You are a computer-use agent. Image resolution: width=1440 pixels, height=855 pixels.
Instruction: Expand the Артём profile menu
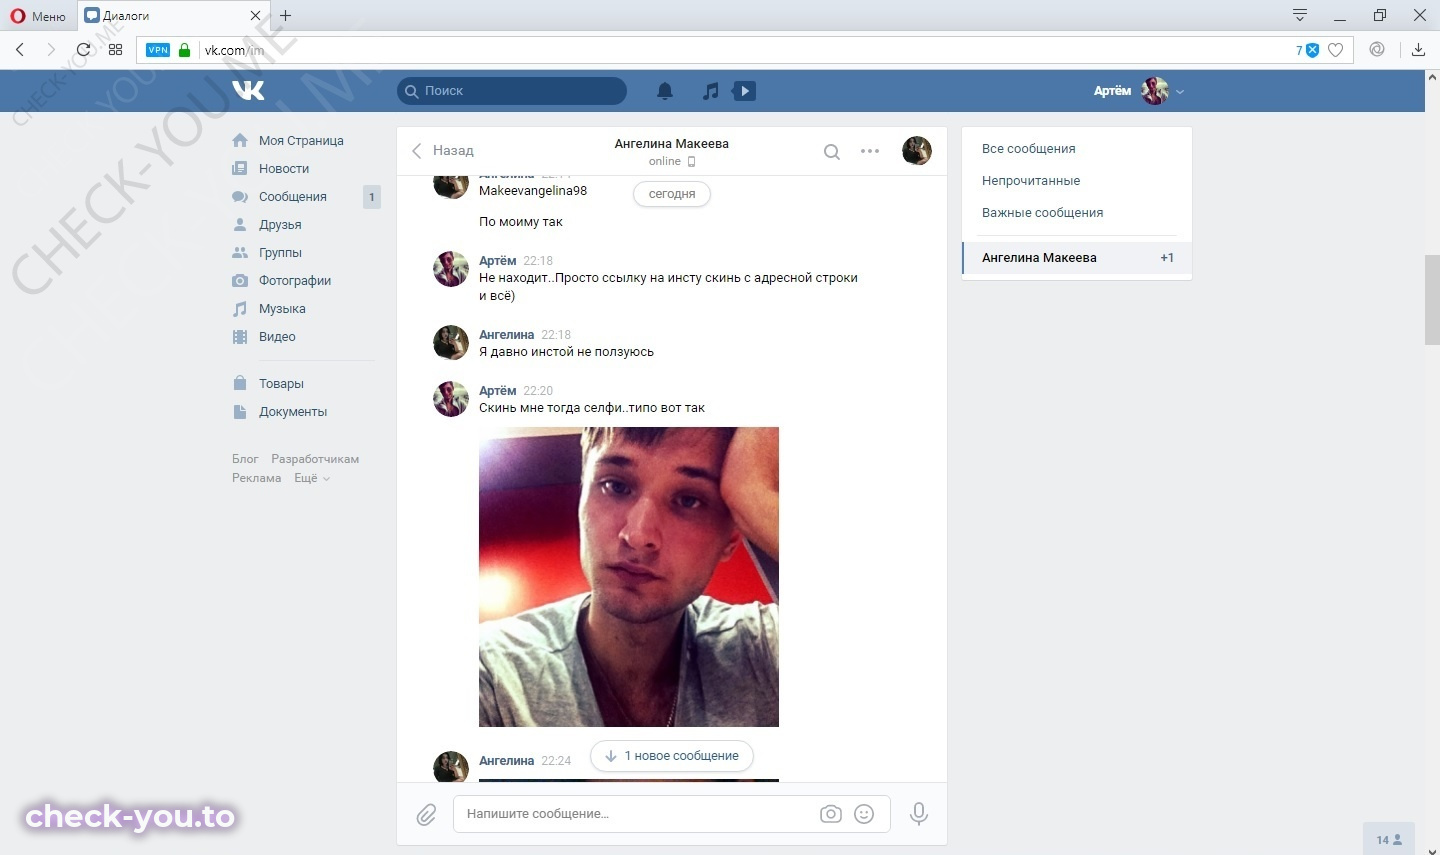[x=1139, y=91]
